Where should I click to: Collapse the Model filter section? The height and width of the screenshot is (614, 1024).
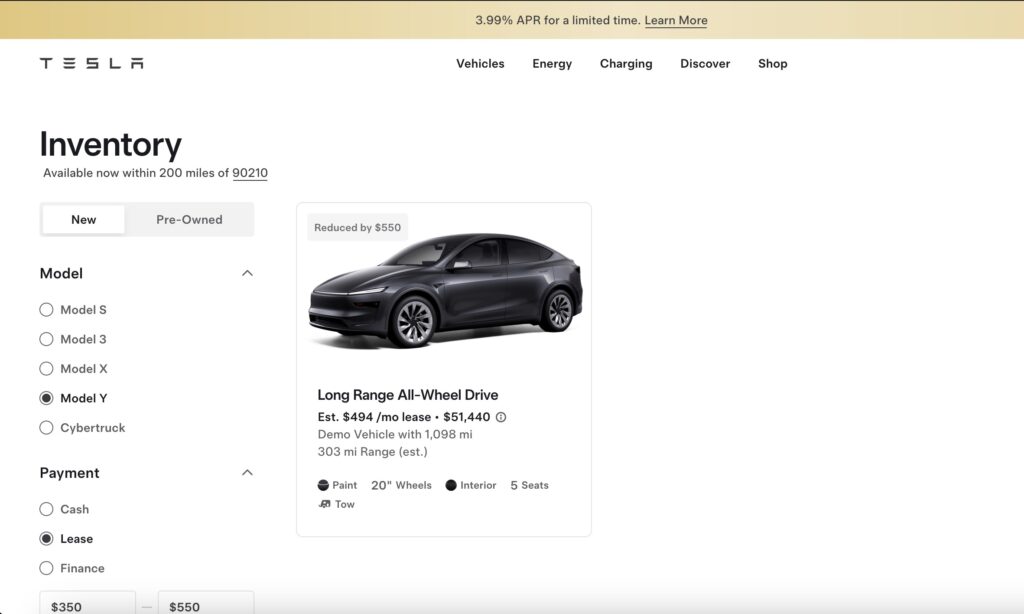(x=247, y=273)
